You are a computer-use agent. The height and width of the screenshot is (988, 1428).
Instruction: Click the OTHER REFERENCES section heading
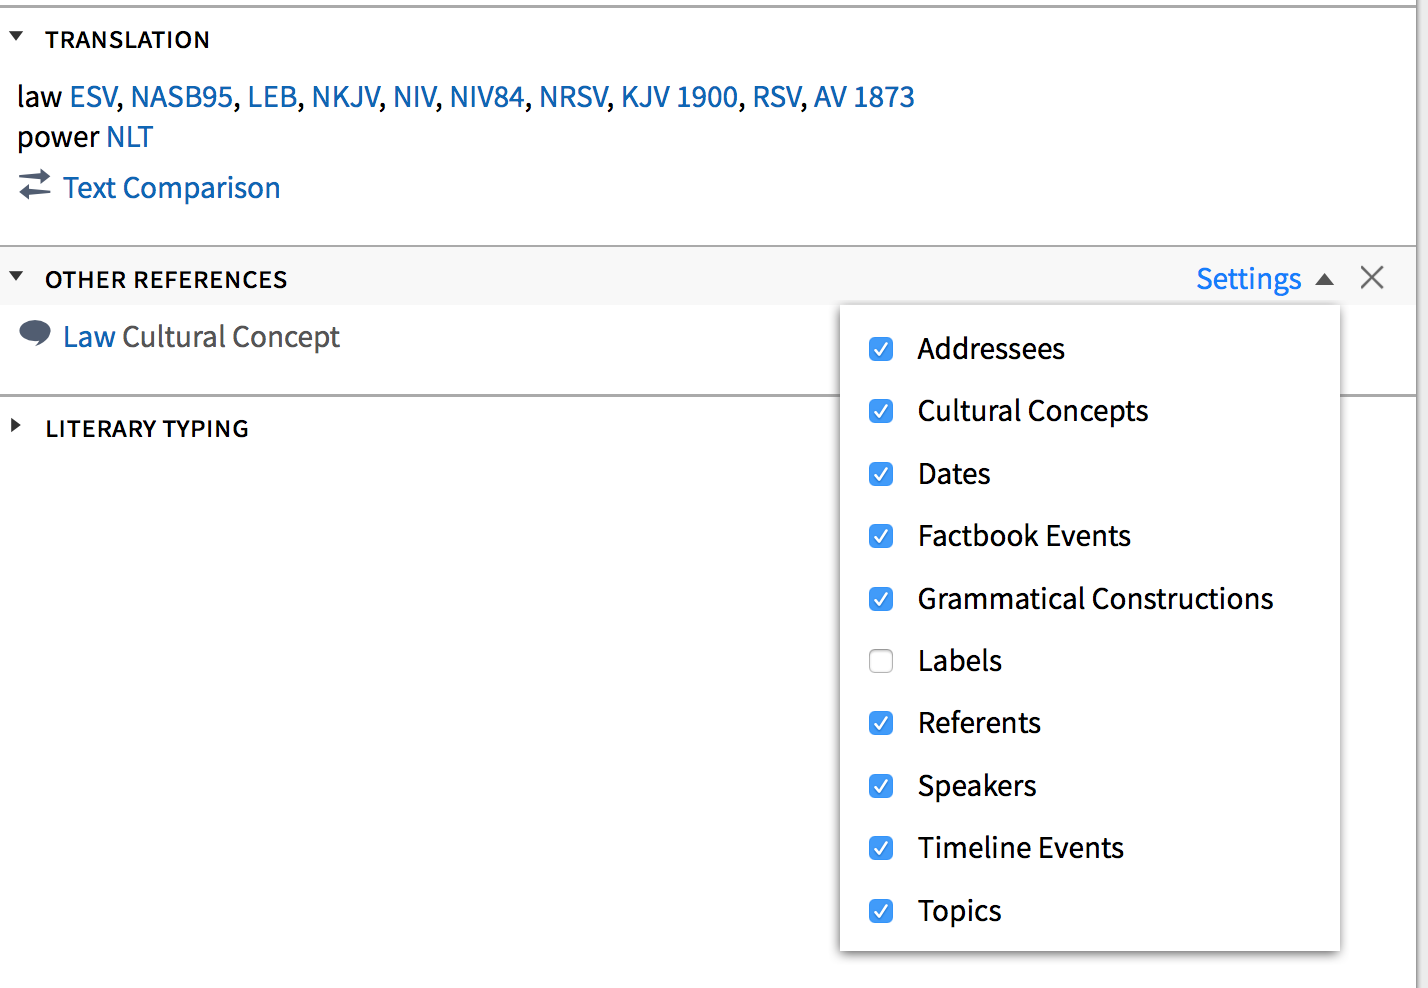(x=166, y=280)
